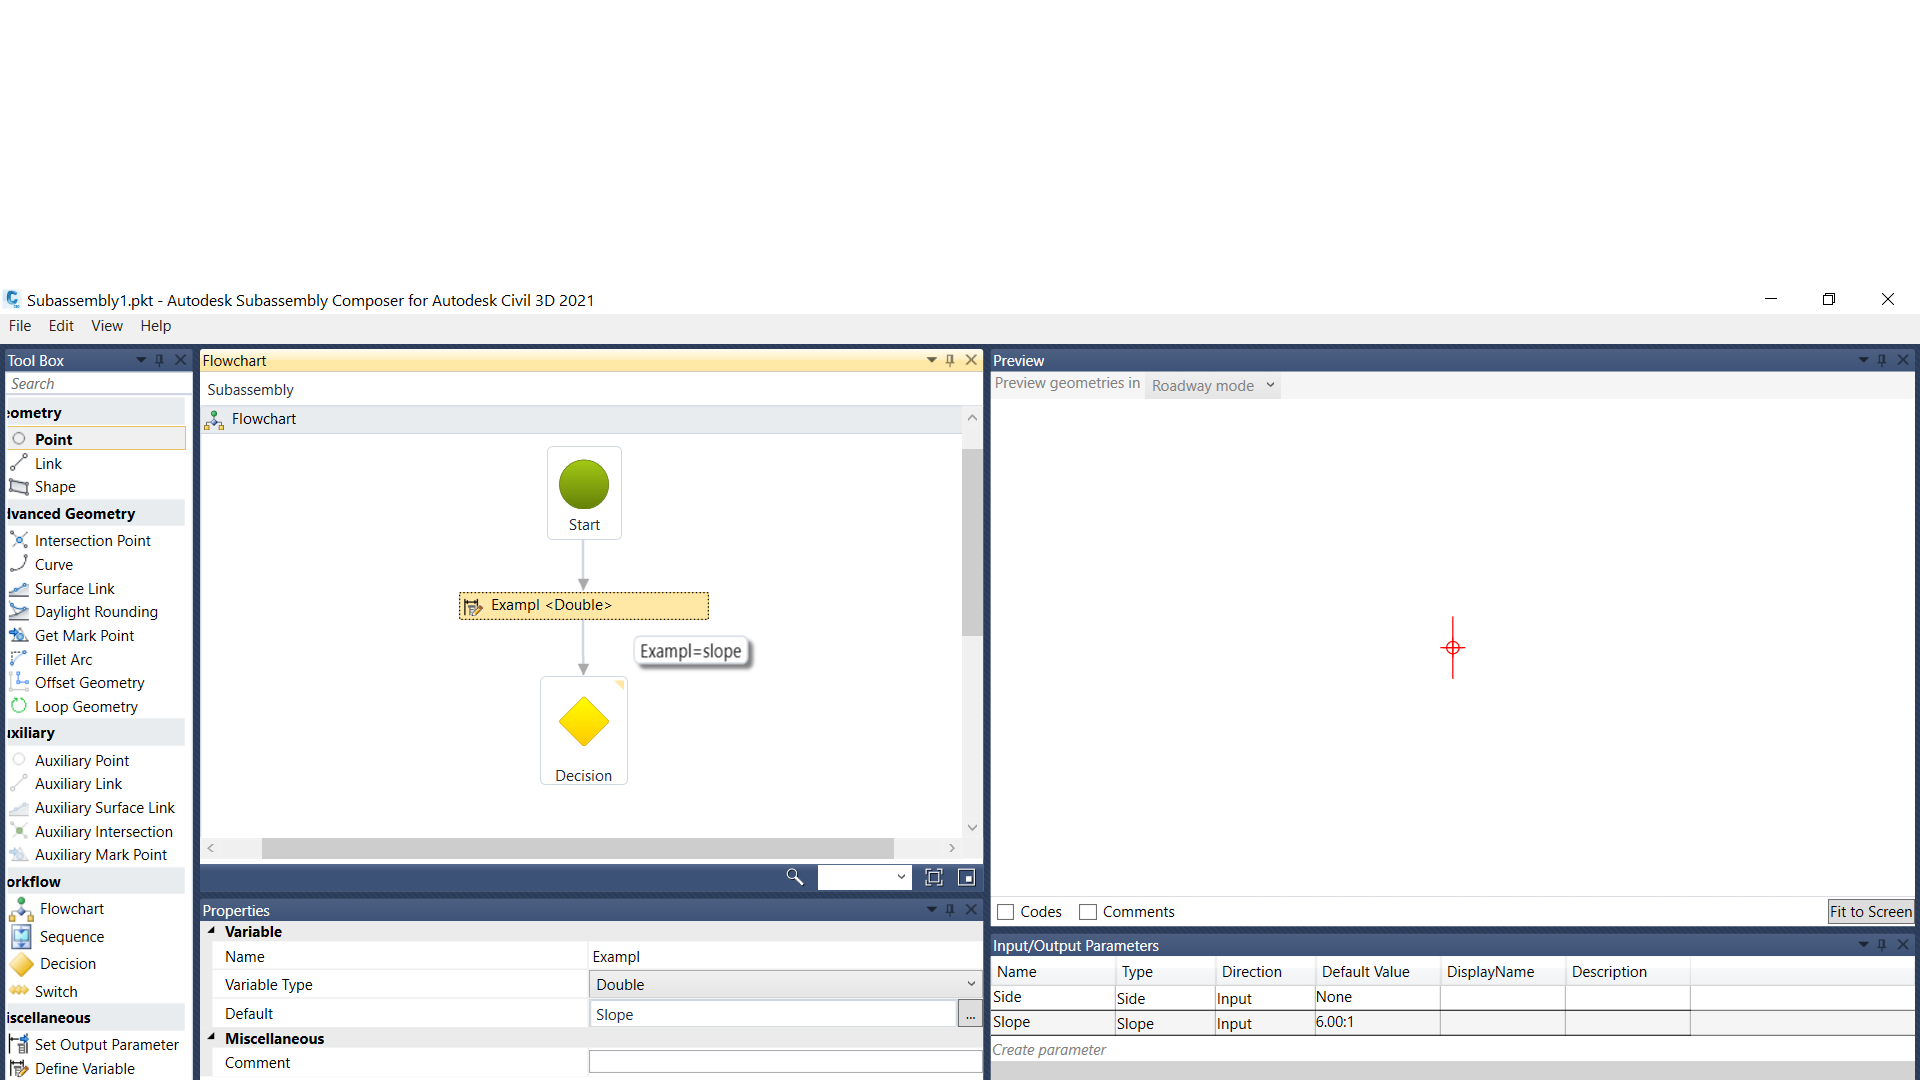Collapse the Miscellaneous section in Properties

click(211, 1038)
